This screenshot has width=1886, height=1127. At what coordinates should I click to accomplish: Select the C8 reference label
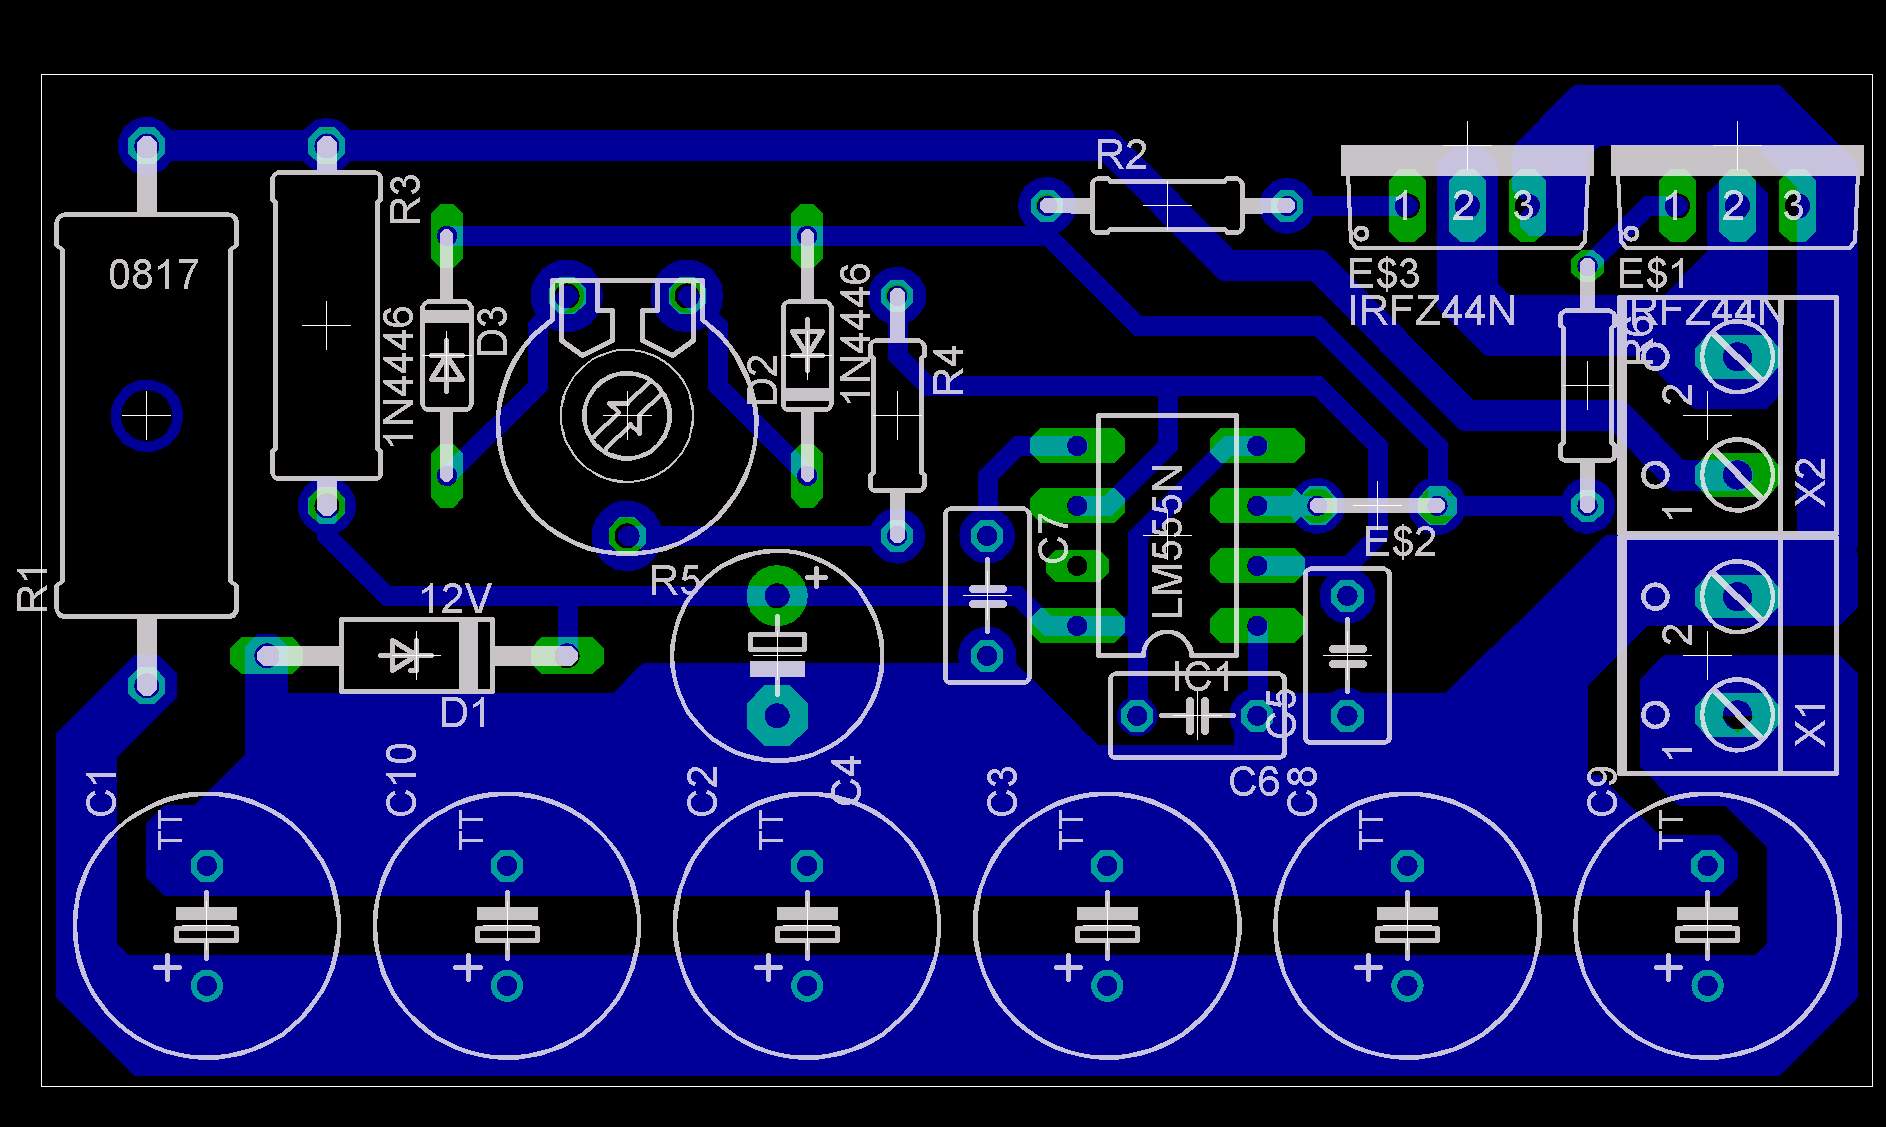[1302, 791]
